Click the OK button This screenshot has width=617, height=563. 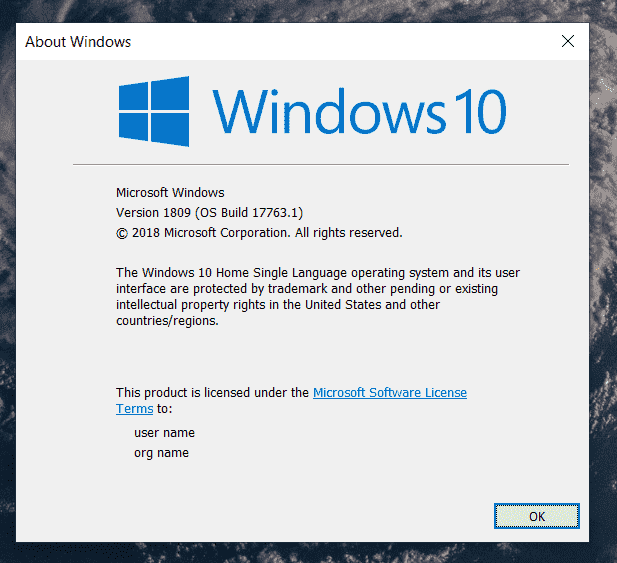pos(537,516)
